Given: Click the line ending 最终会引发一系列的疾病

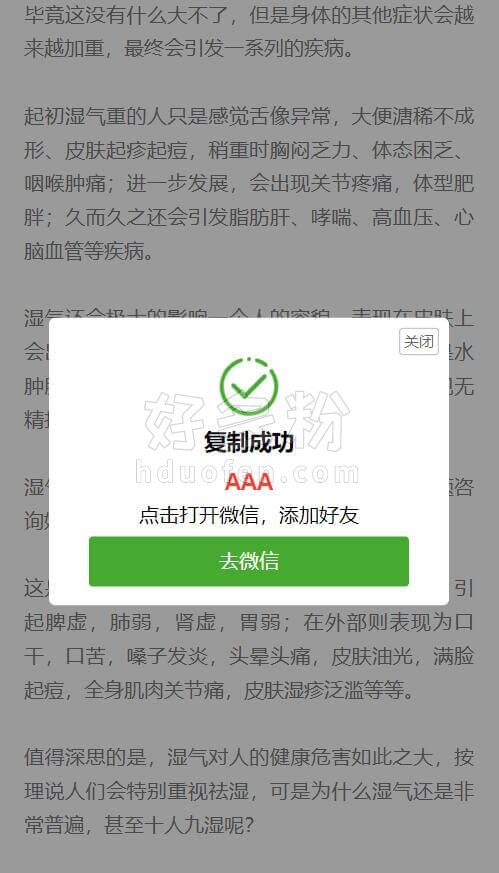Looking at the screenshot, I should 189,49.
